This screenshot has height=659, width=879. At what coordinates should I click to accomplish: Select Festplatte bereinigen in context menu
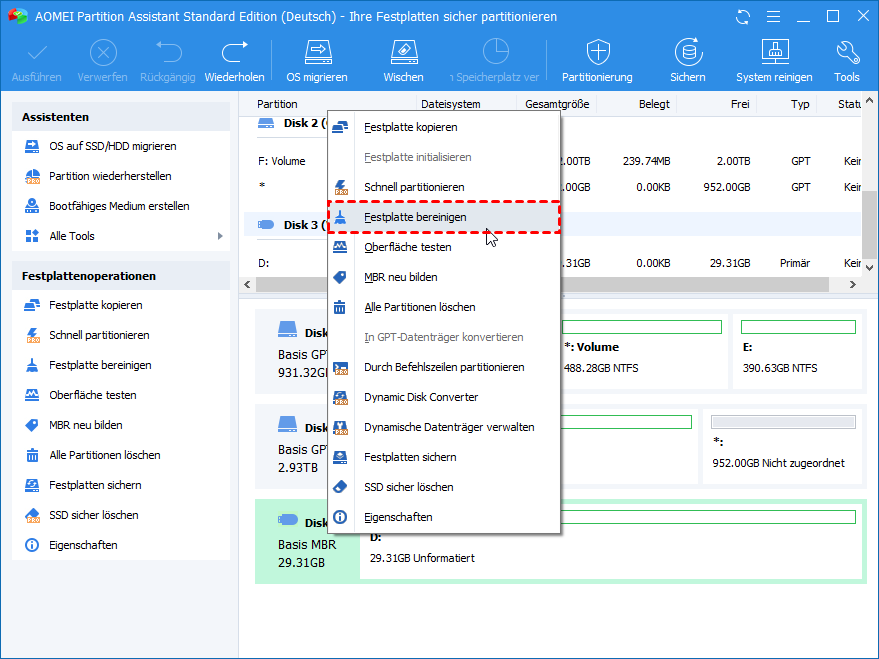(444, 217)
